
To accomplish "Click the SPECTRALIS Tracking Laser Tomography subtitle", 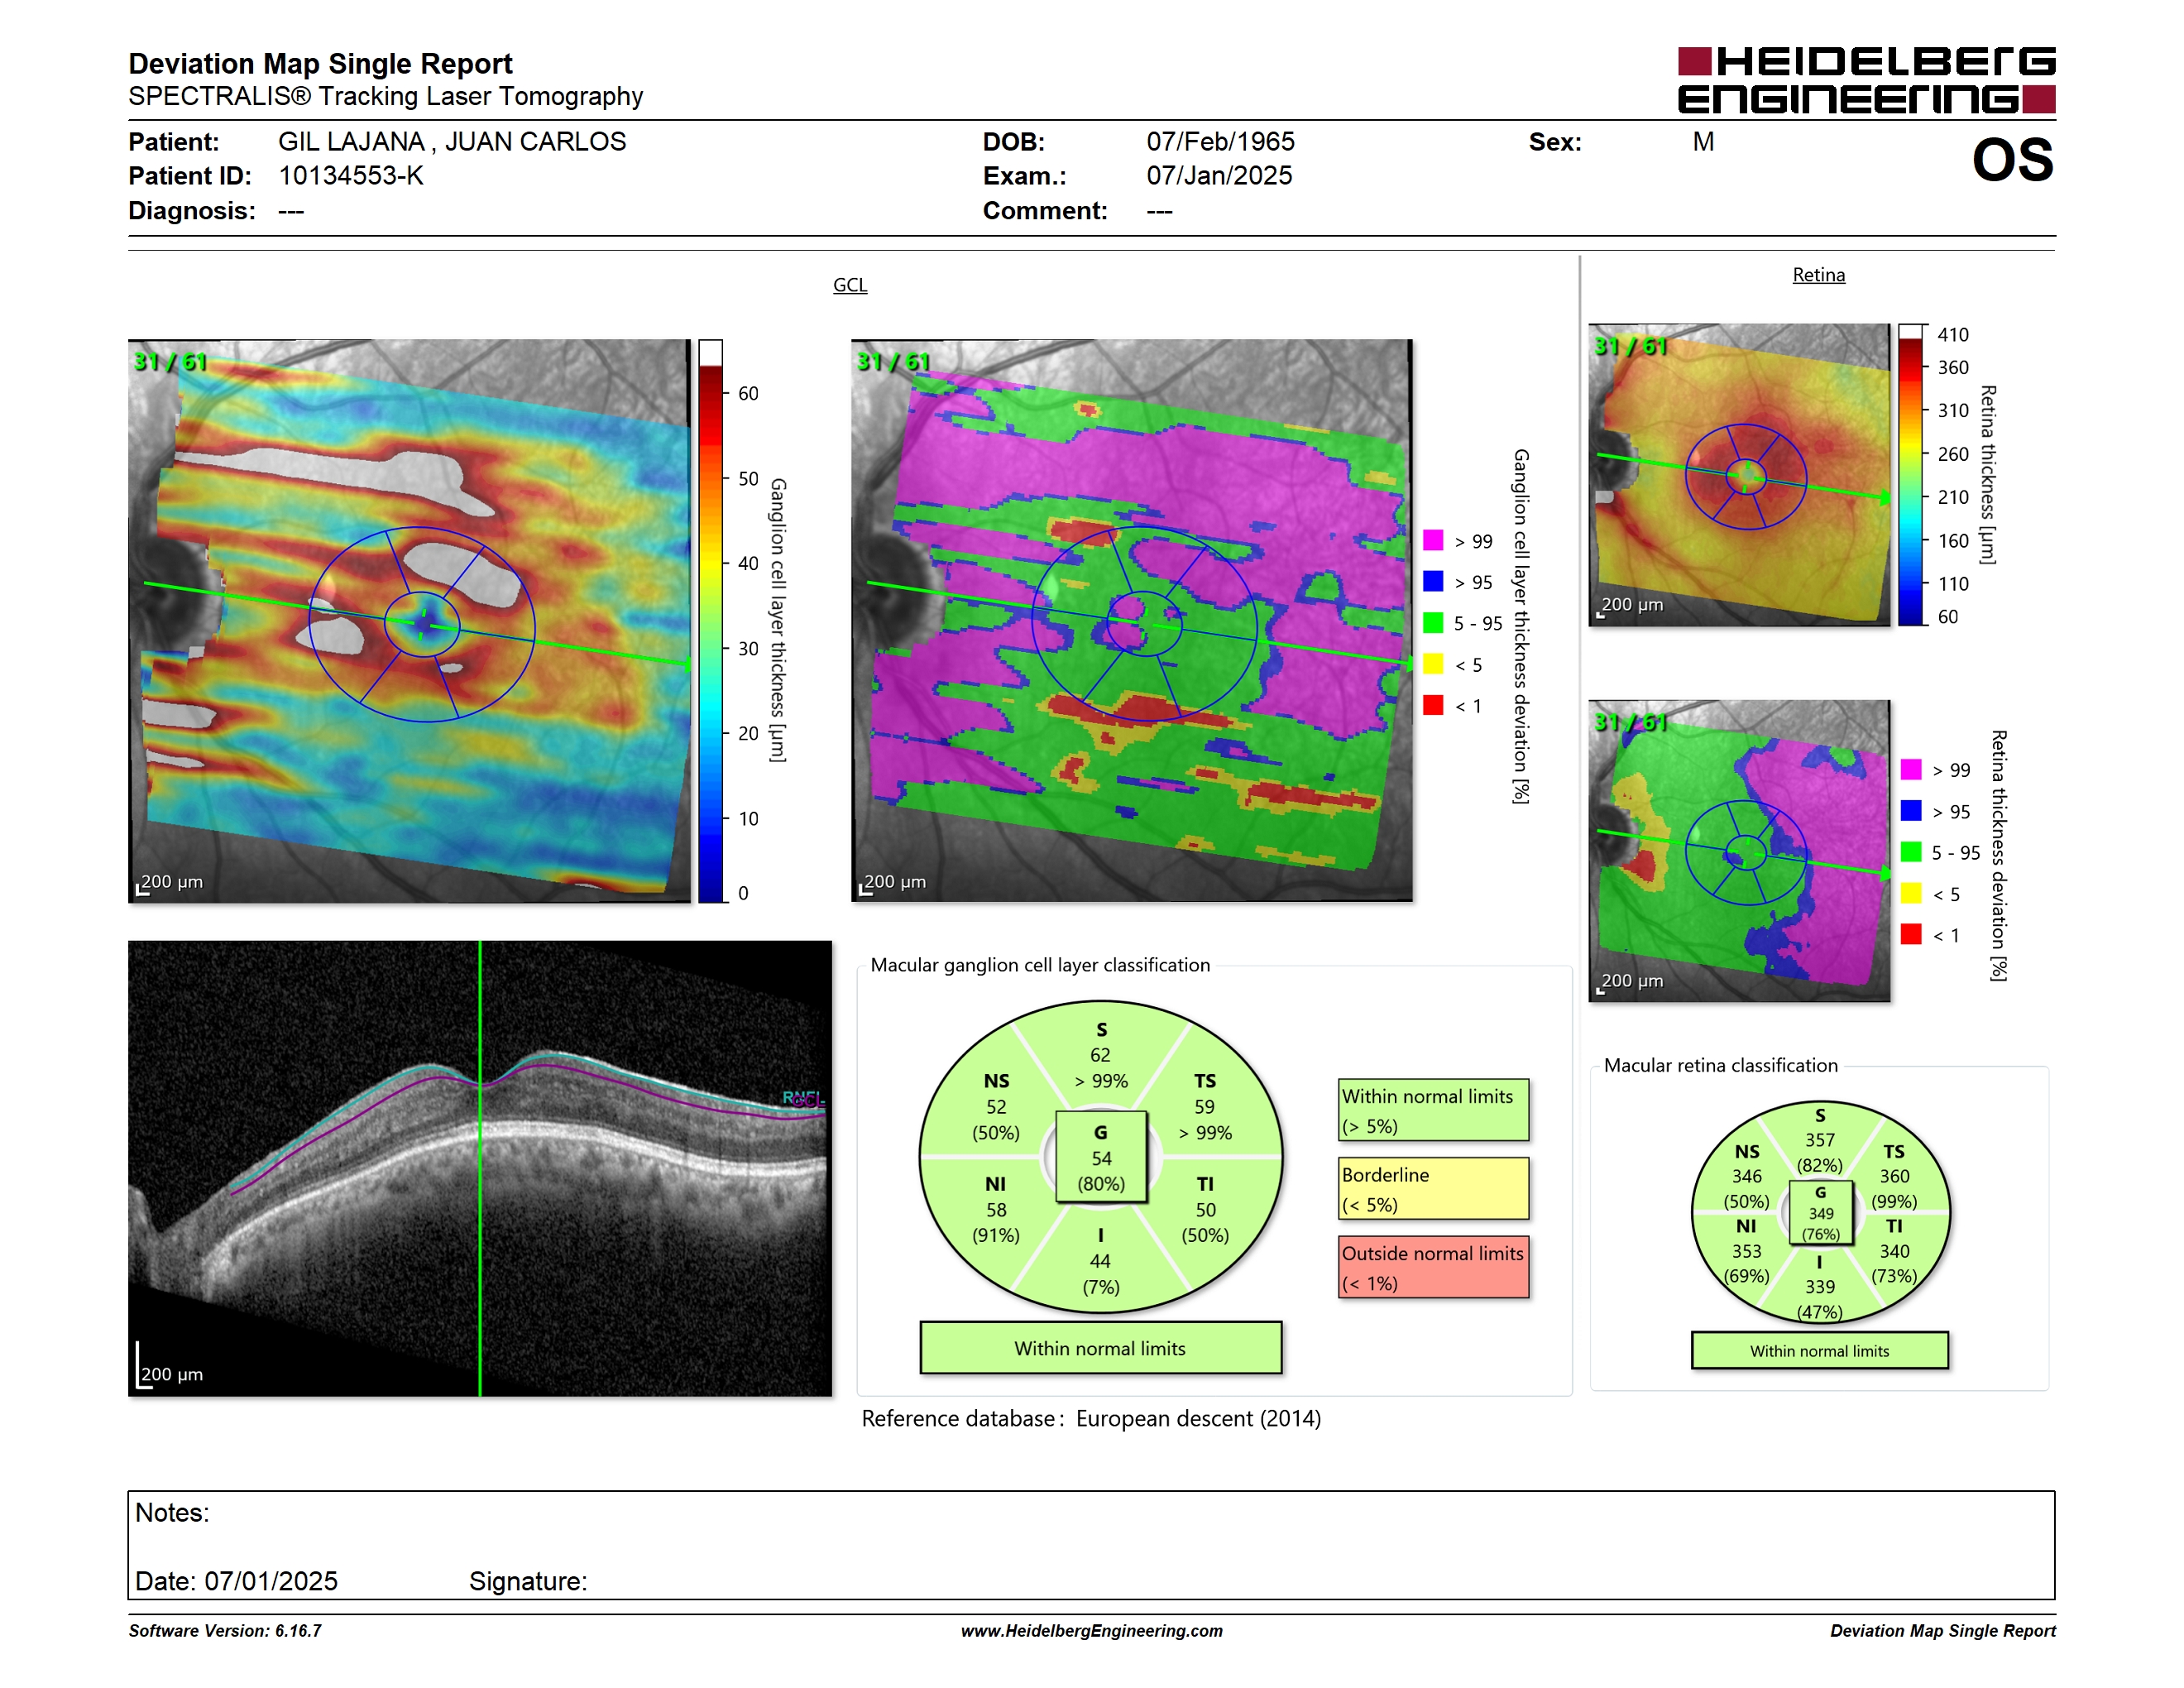I will coord(385,97).
